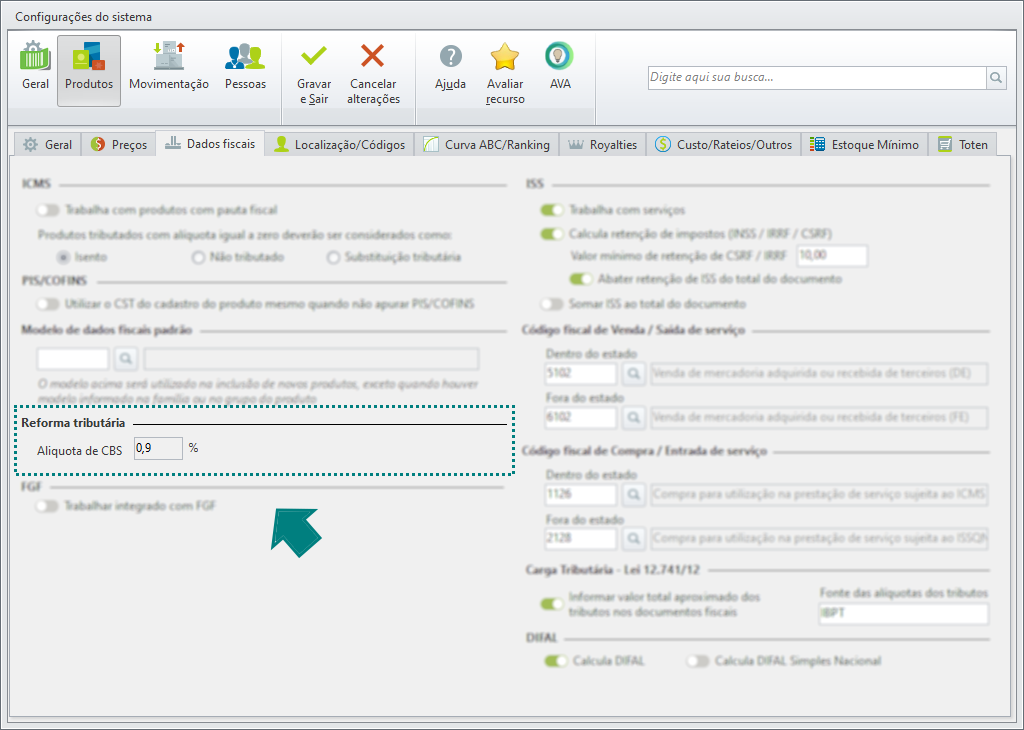Focus the 'Digite aqui sua busca' search field
This screenshot has height=730, width=1024.
point(816,78)
